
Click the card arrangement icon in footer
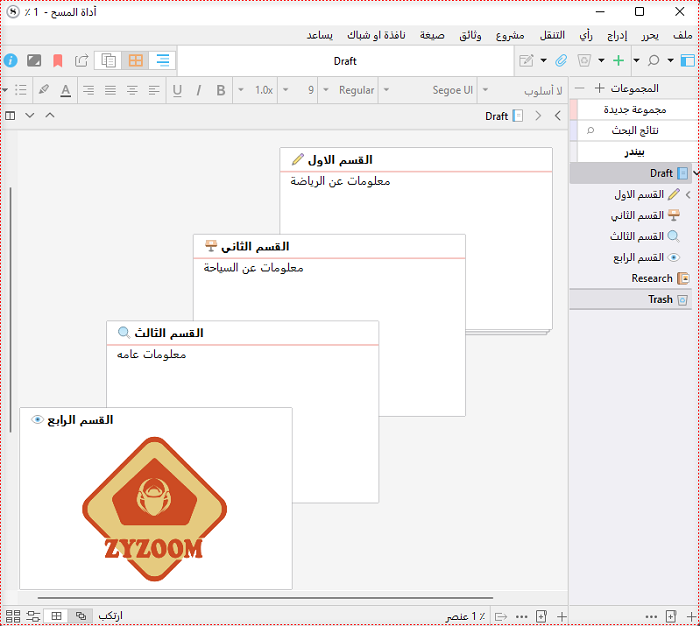[x=12, y=616]
